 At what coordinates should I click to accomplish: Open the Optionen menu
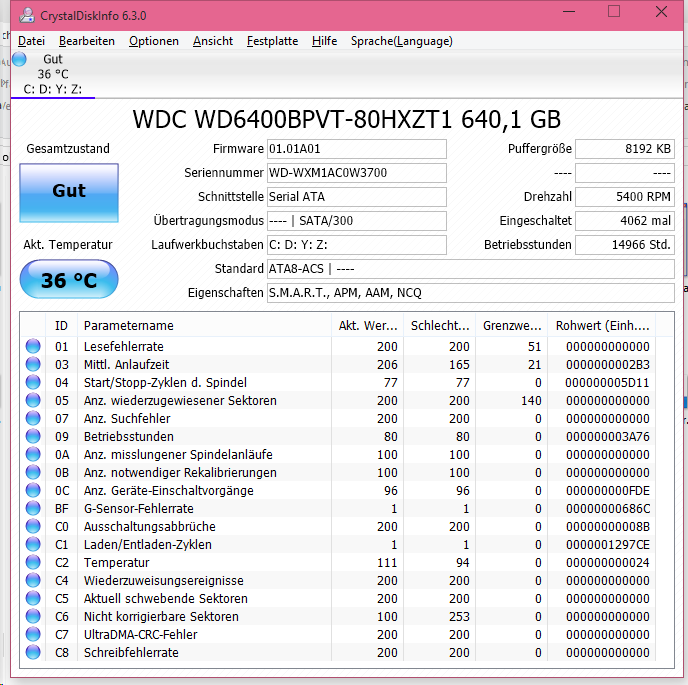(154, 41)
